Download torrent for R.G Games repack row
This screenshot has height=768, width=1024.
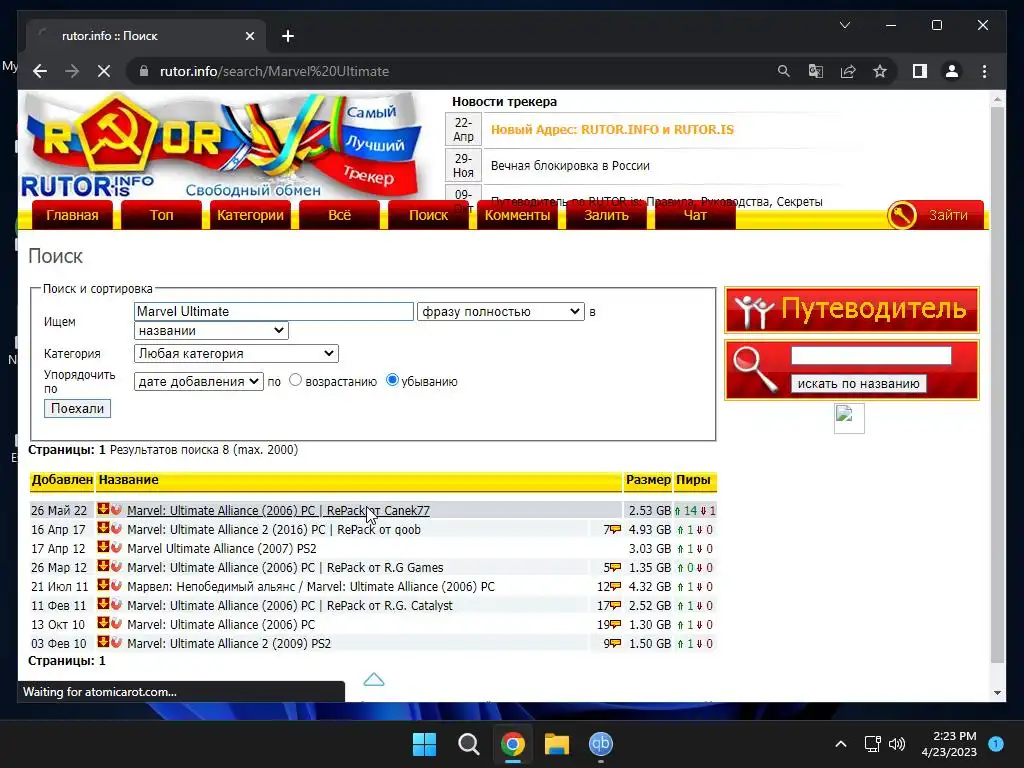(103, 566)
